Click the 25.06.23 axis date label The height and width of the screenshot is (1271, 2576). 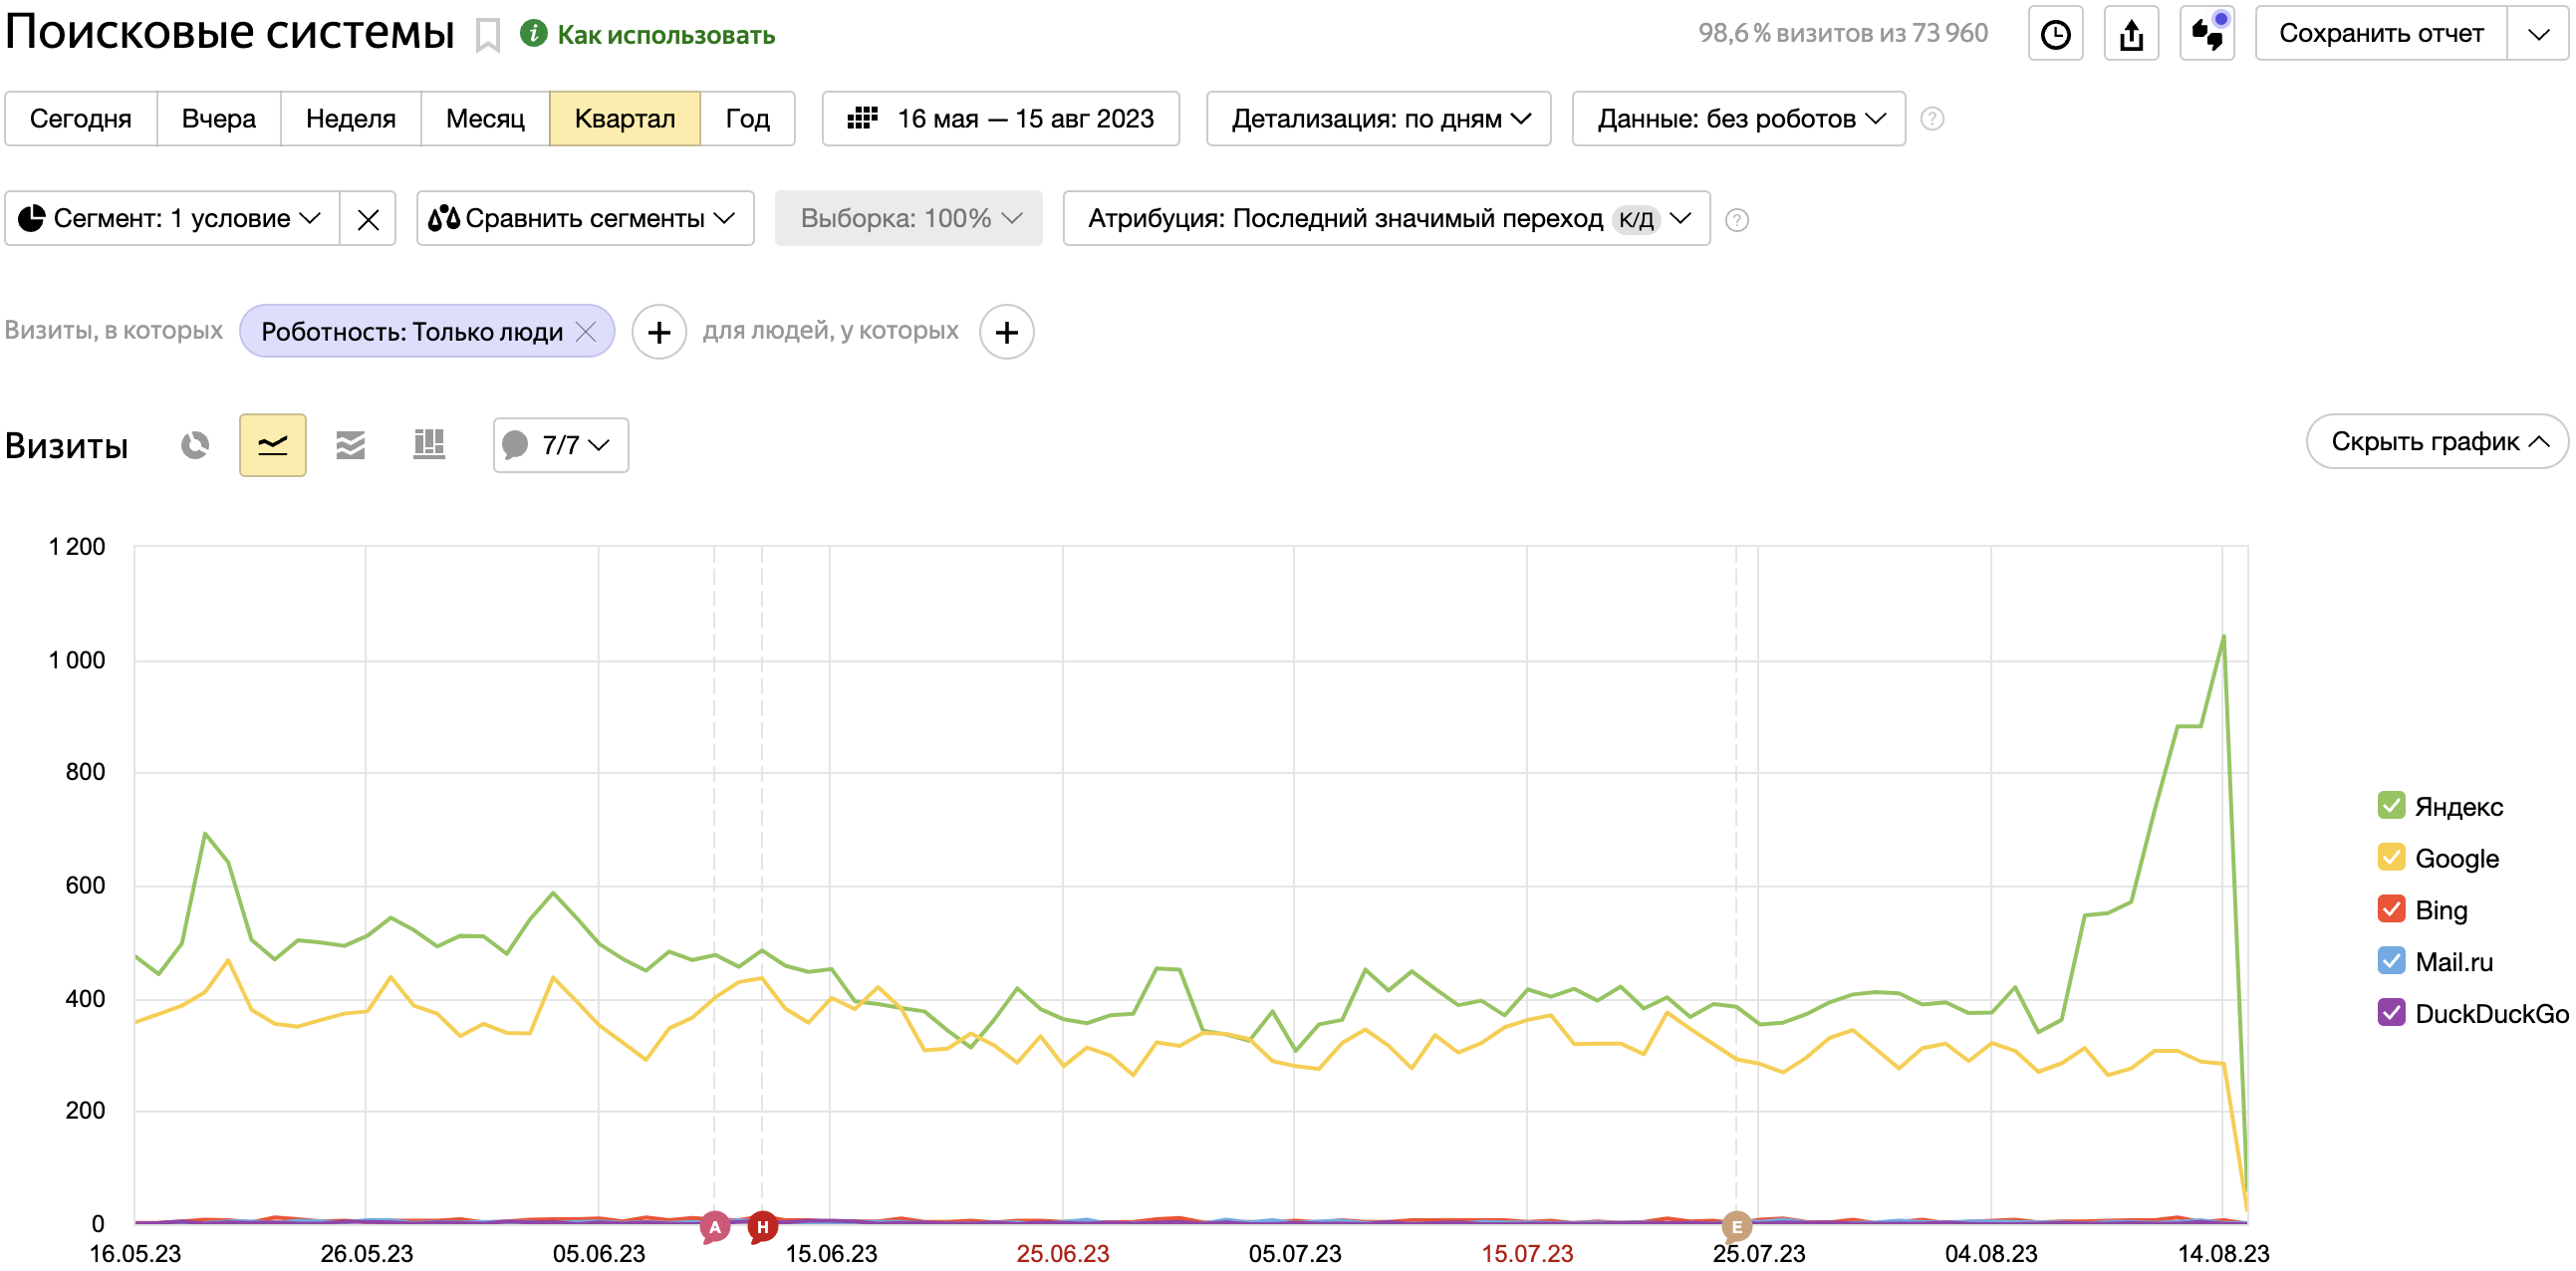coord(1063,1253)
